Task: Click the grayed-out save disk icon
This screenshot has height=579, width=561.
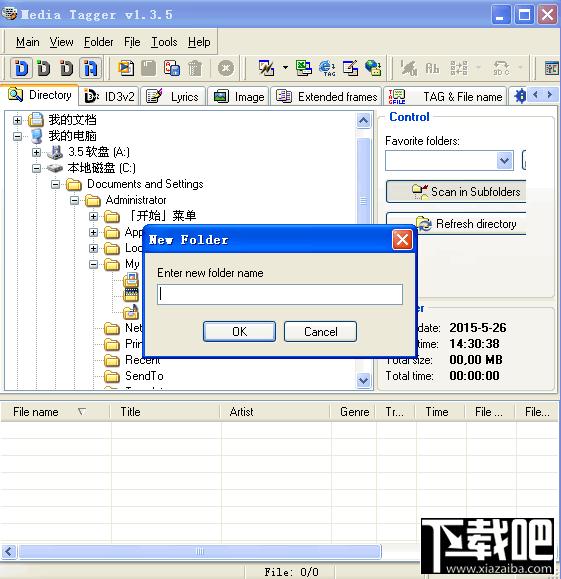Action: (148, 68)
